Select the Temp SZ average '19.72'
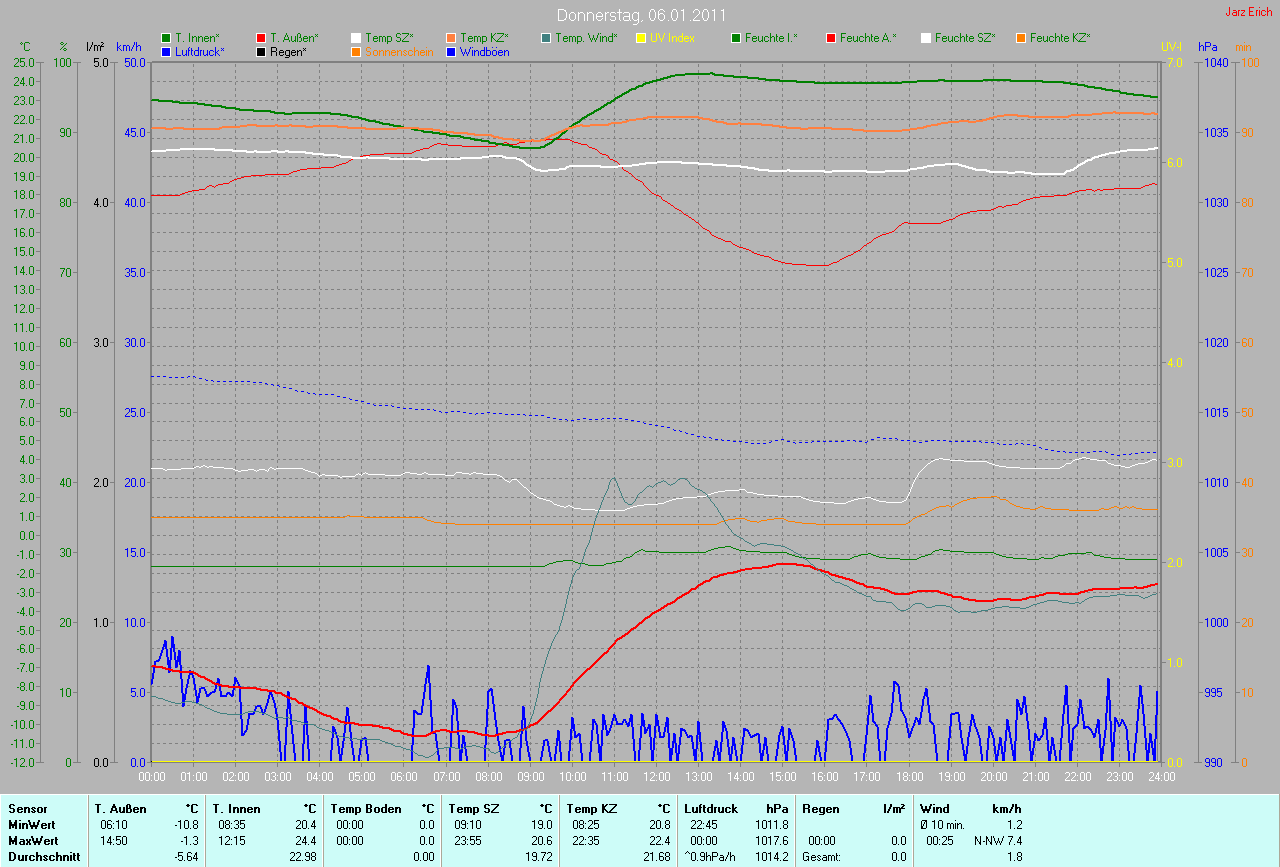The image size is (1280, 867). [x=537, y=857]
